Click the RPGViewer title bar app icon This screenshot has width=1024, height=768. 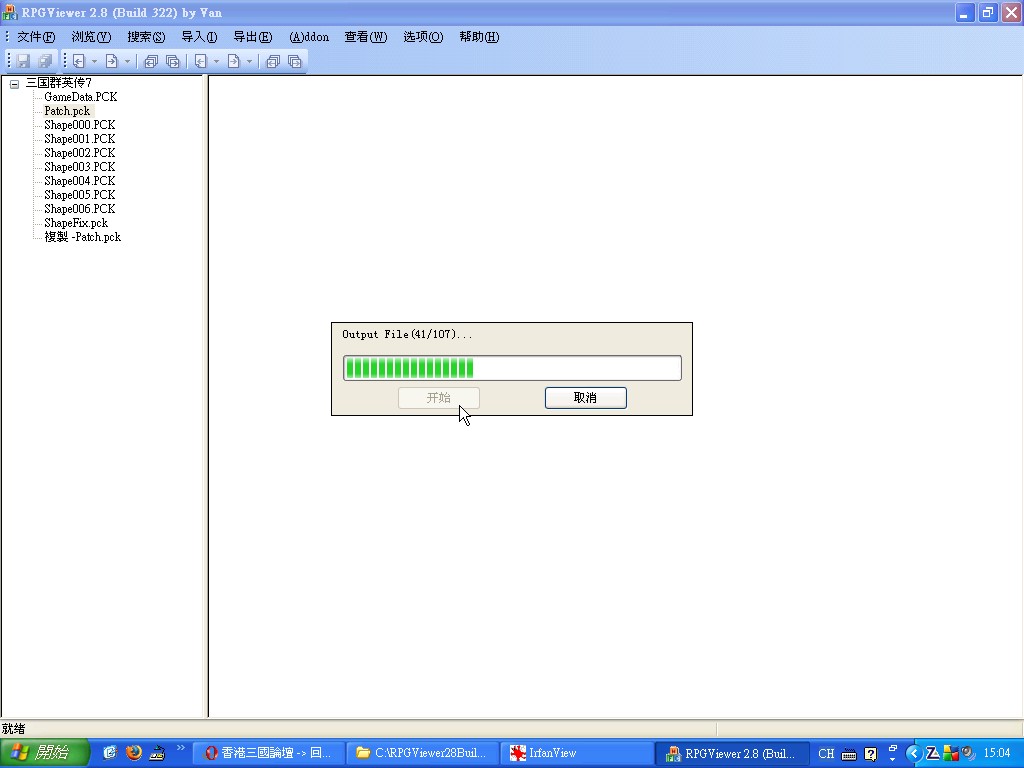click(x=10, y=12)
